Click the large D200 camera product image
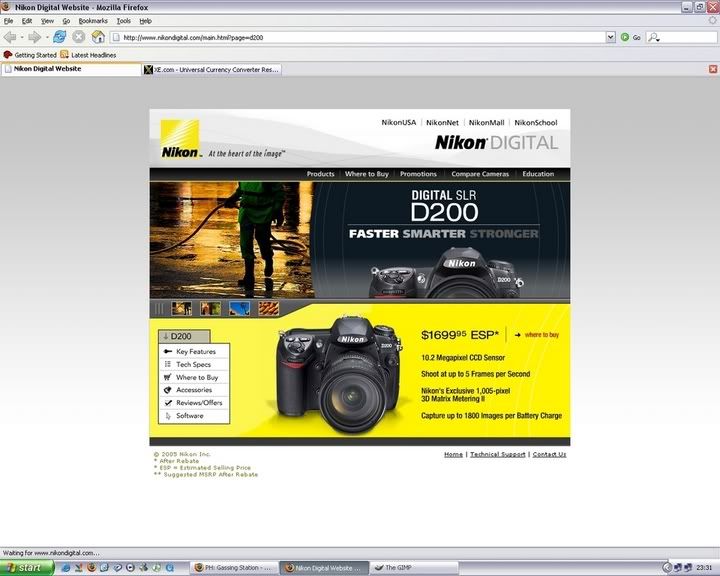The image size is (720, 576). coord(339,374)
